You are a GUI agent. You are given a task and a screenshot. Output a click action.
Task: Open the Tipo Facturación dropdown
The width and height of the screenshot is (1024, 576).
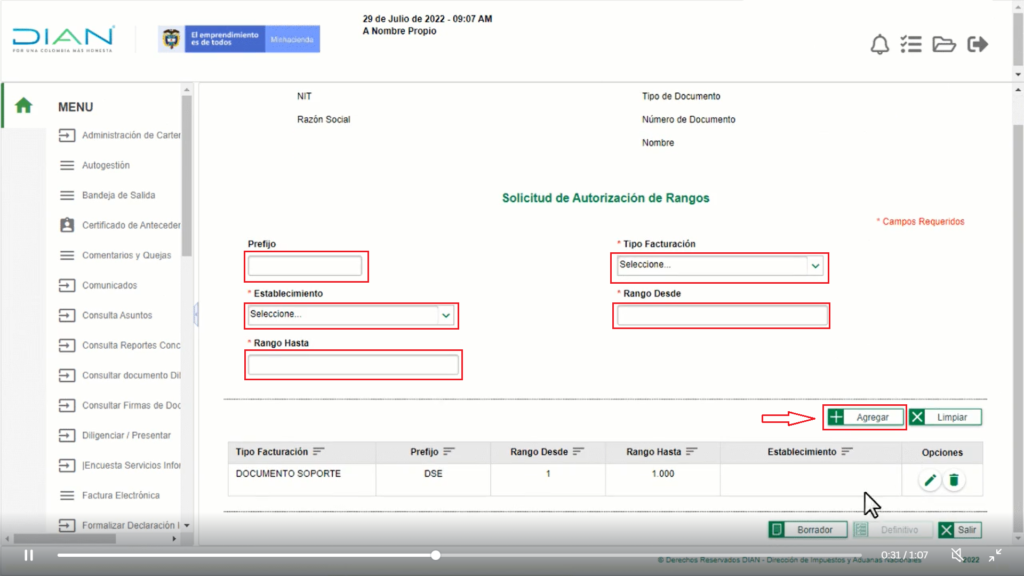coord(720,265)
